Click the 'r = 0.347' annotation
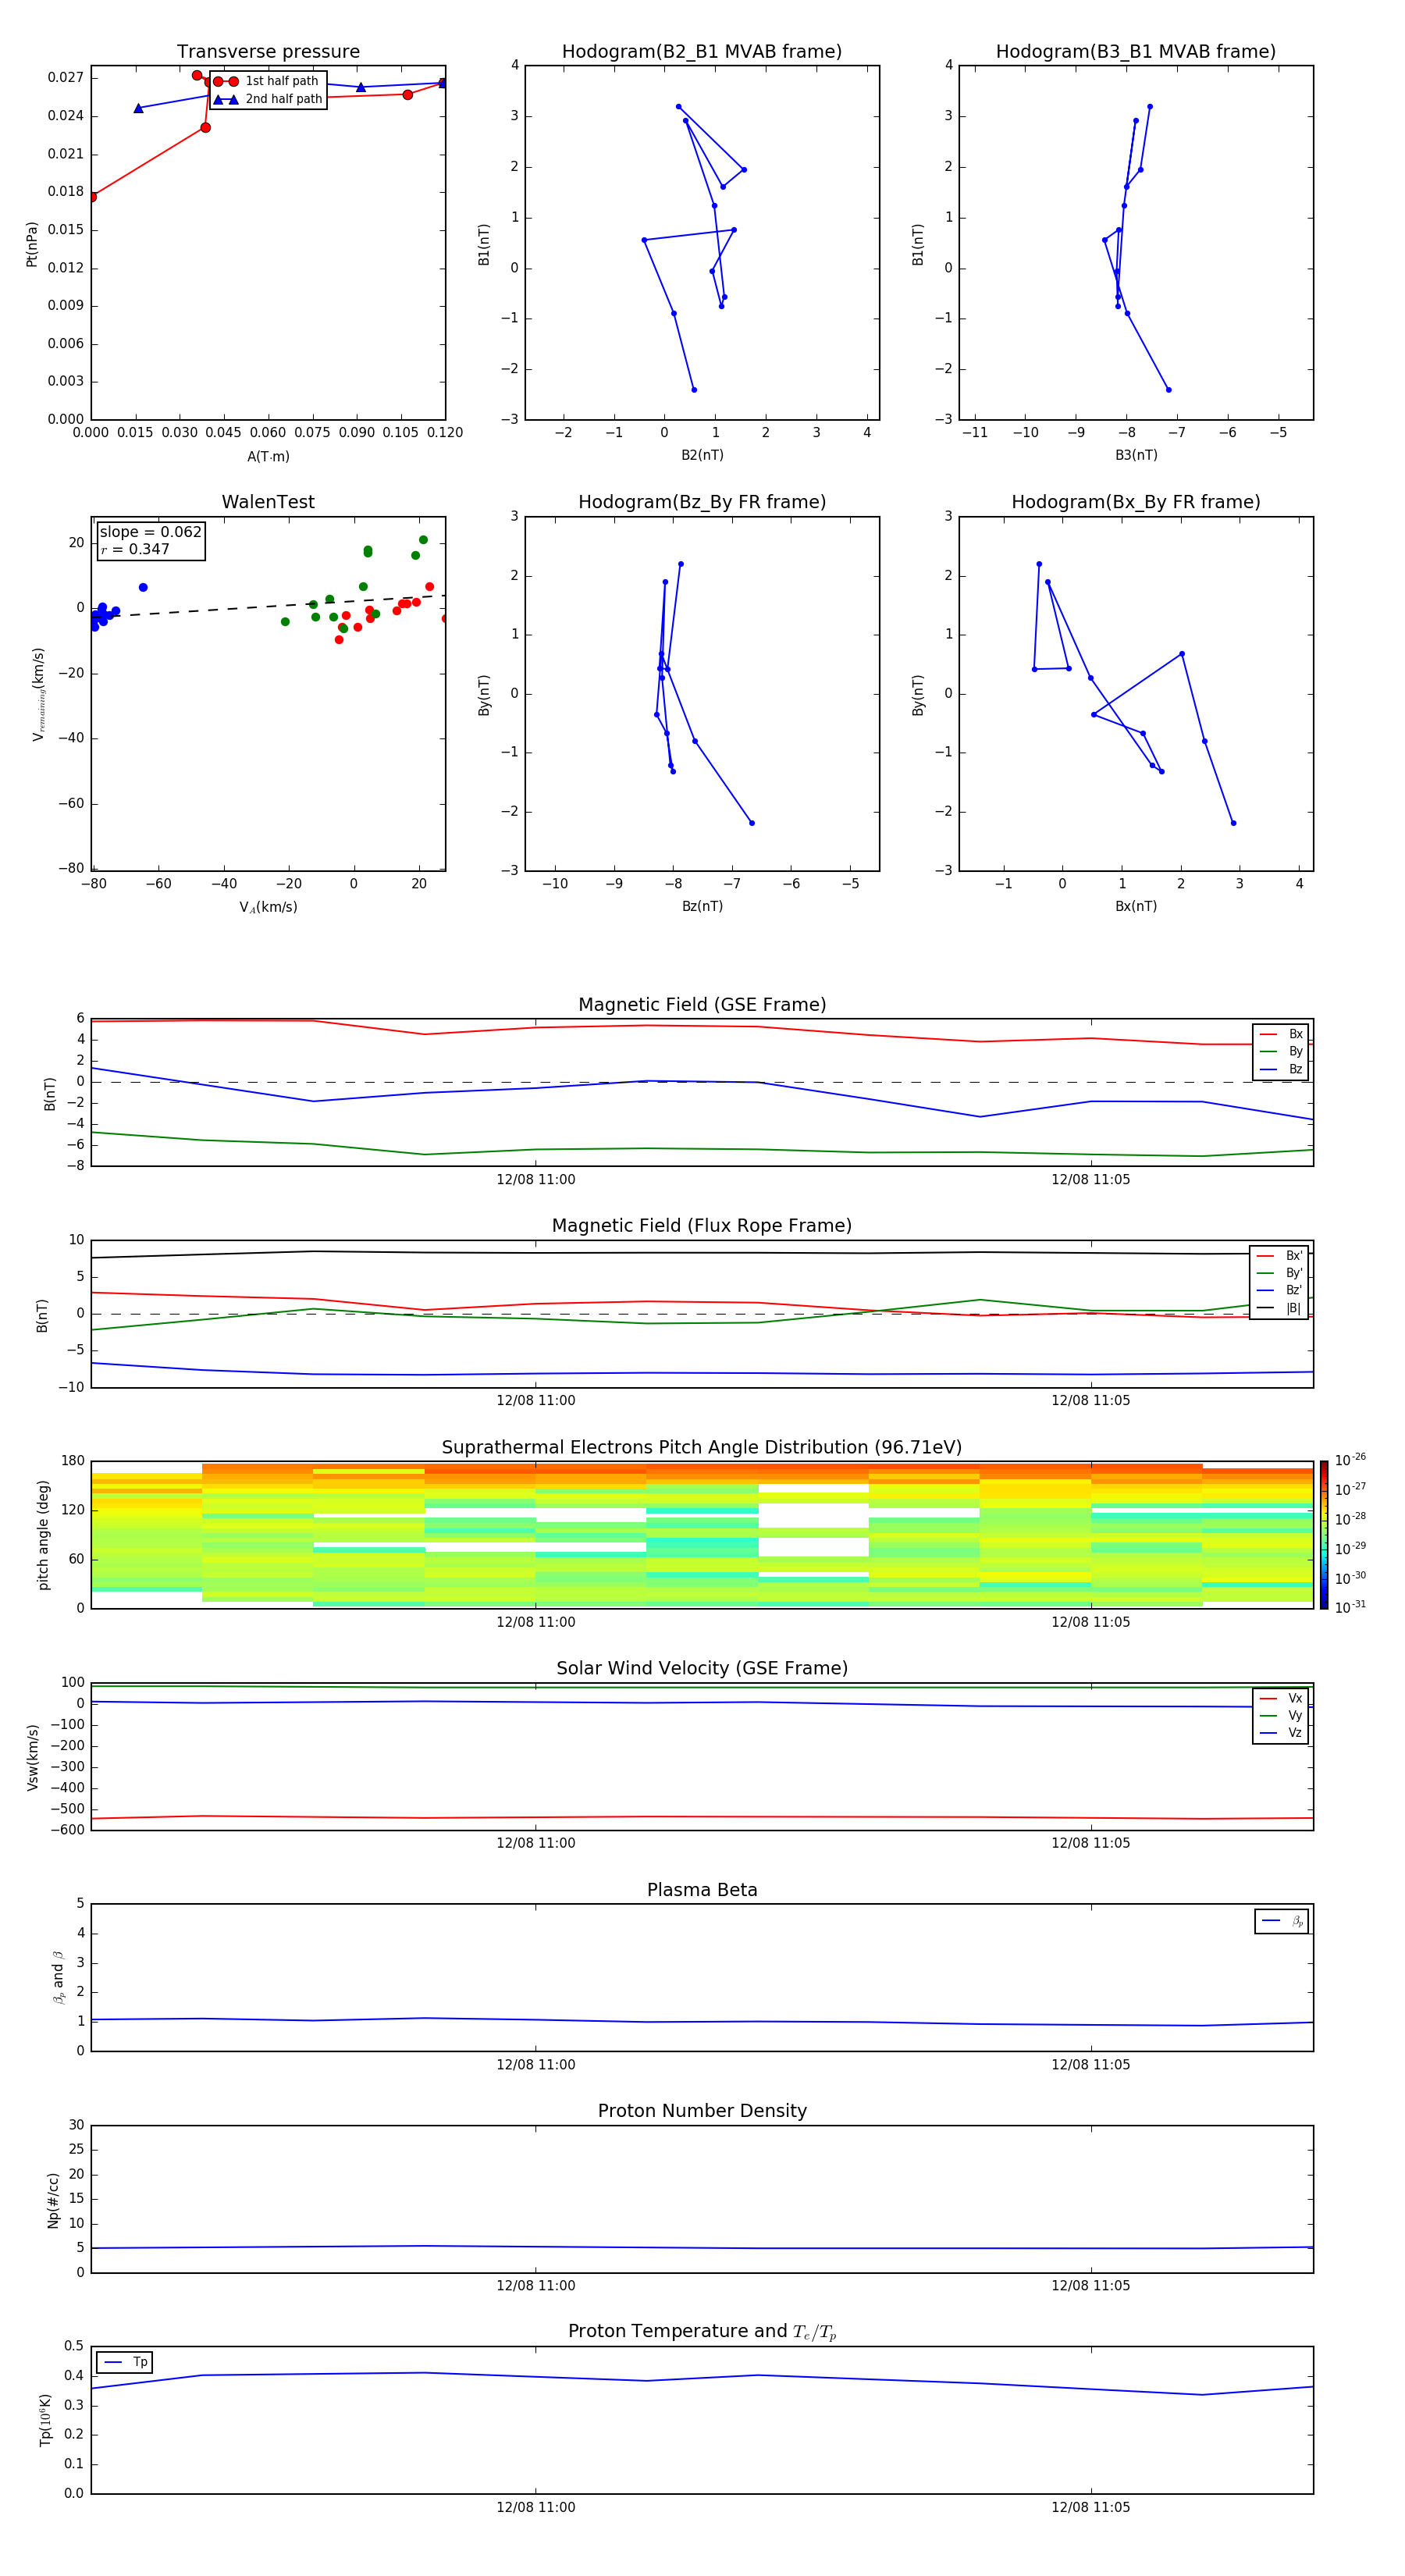1405x2576 pixels. (x=135, y=549)
